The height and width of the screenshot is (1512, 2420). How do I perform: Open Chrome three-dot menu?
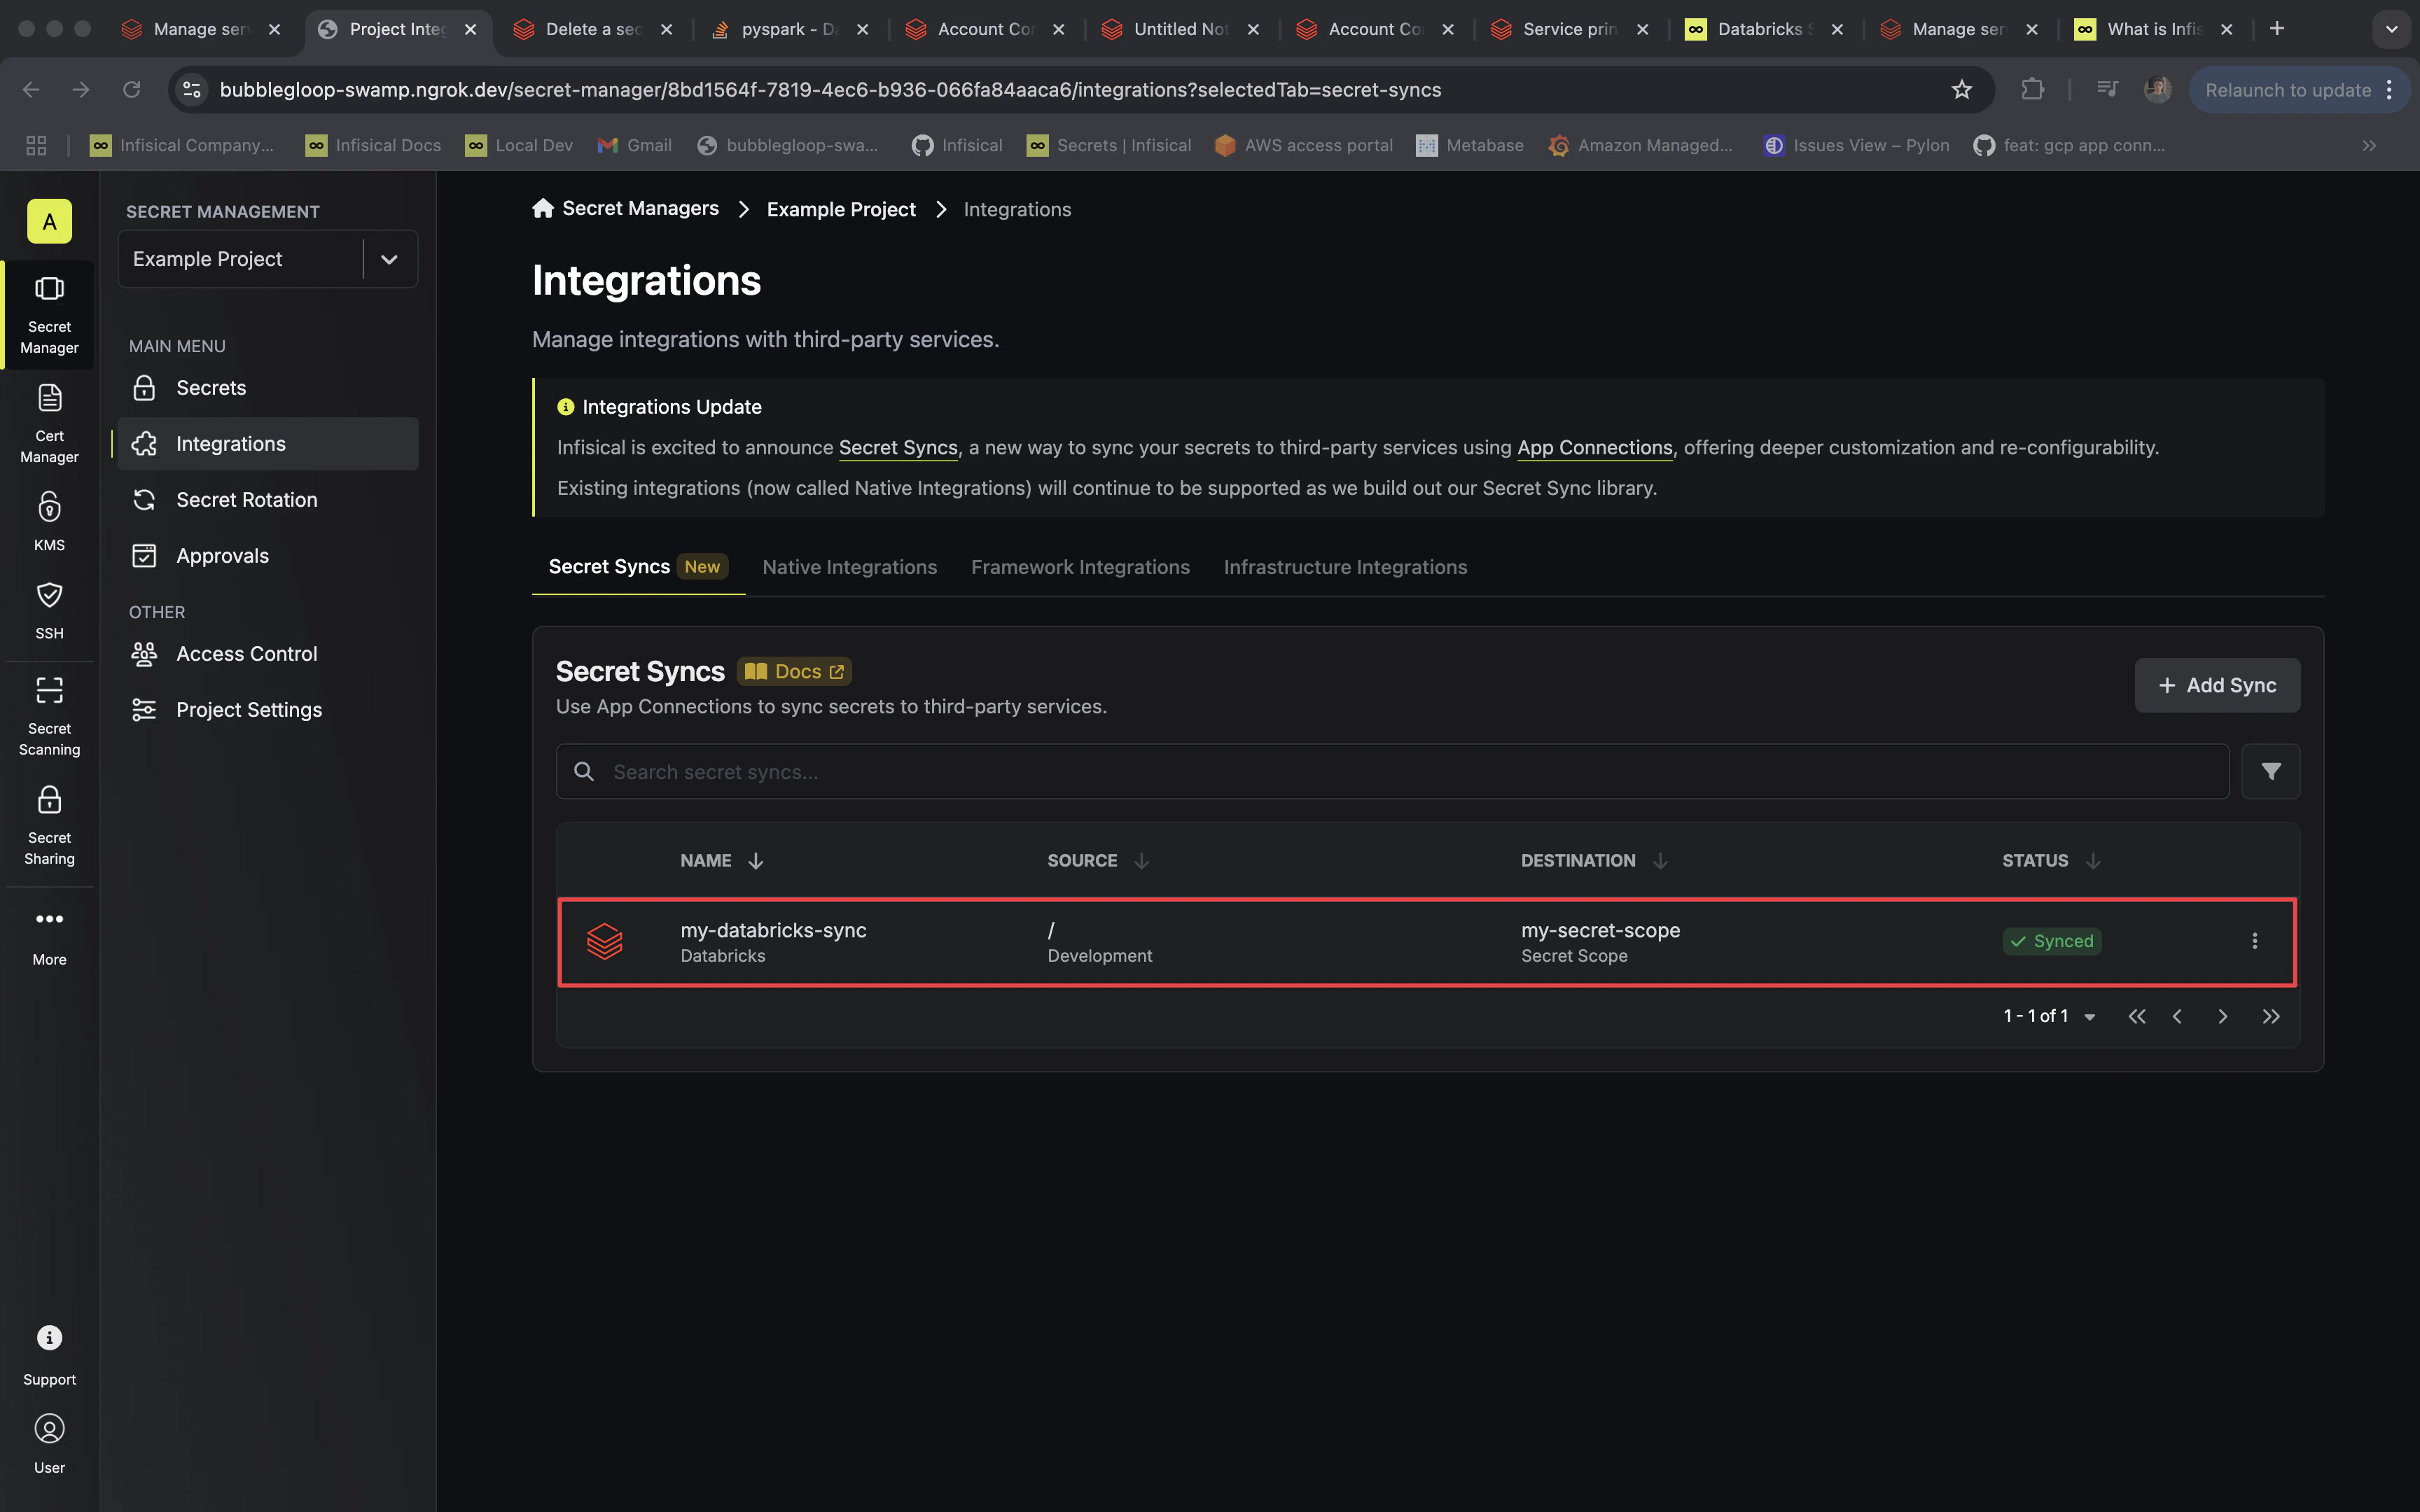coord(2390,89)
